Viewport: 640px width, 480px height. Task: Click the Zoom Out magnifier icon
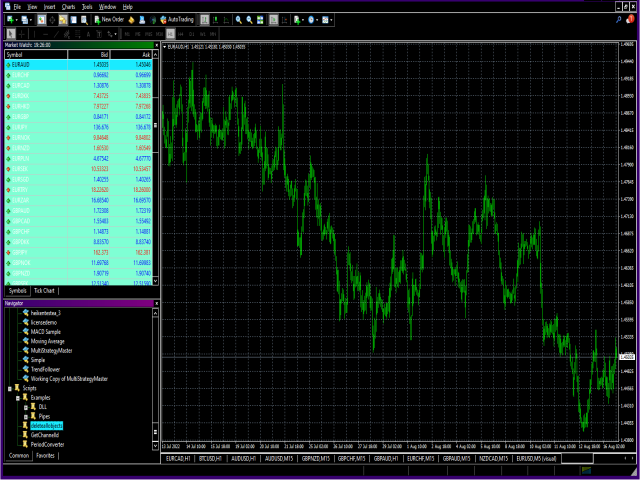coord(249,20)
